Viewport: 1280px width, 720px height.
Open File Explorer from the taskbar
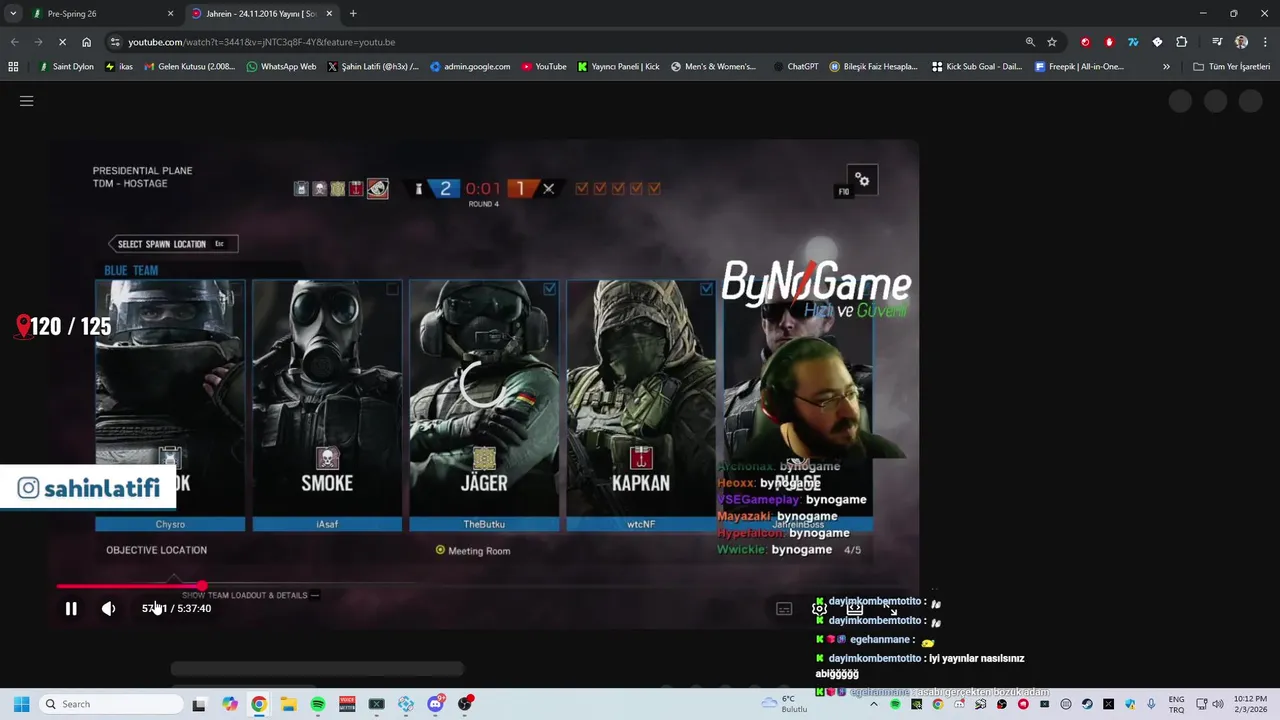pyautogui.click(x=288, y=704)
